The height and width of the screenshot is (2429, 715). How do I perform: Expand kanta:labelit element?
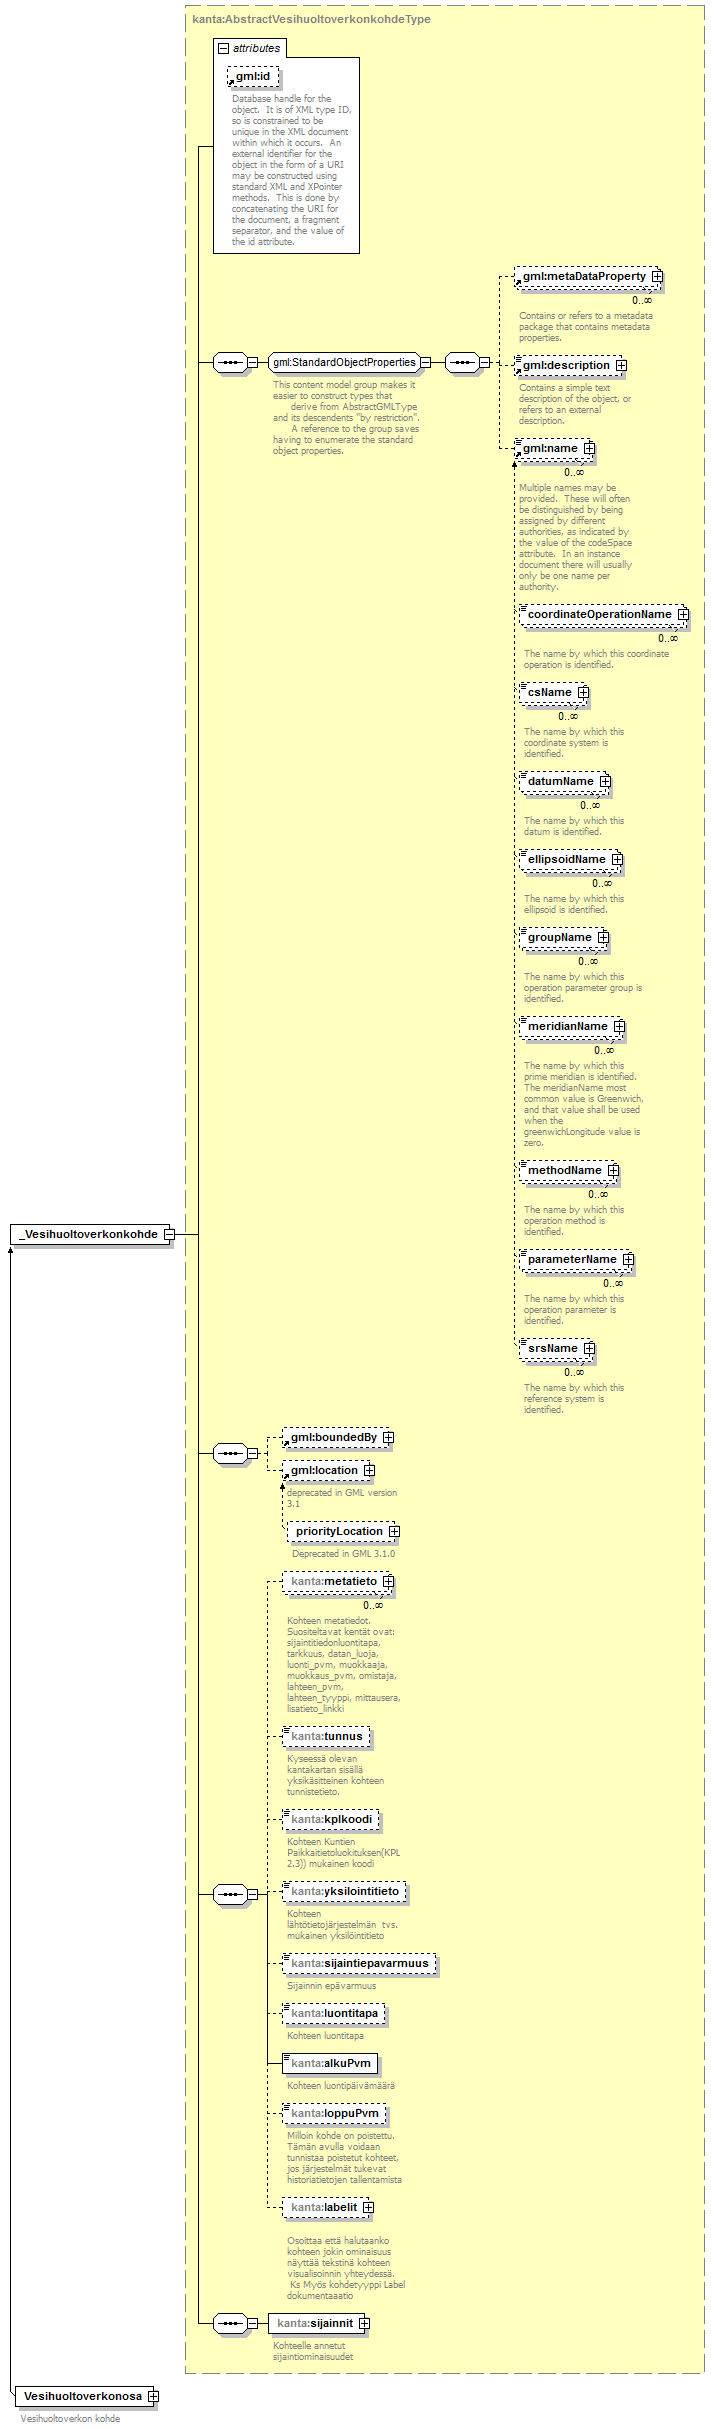coord(368,2207)
